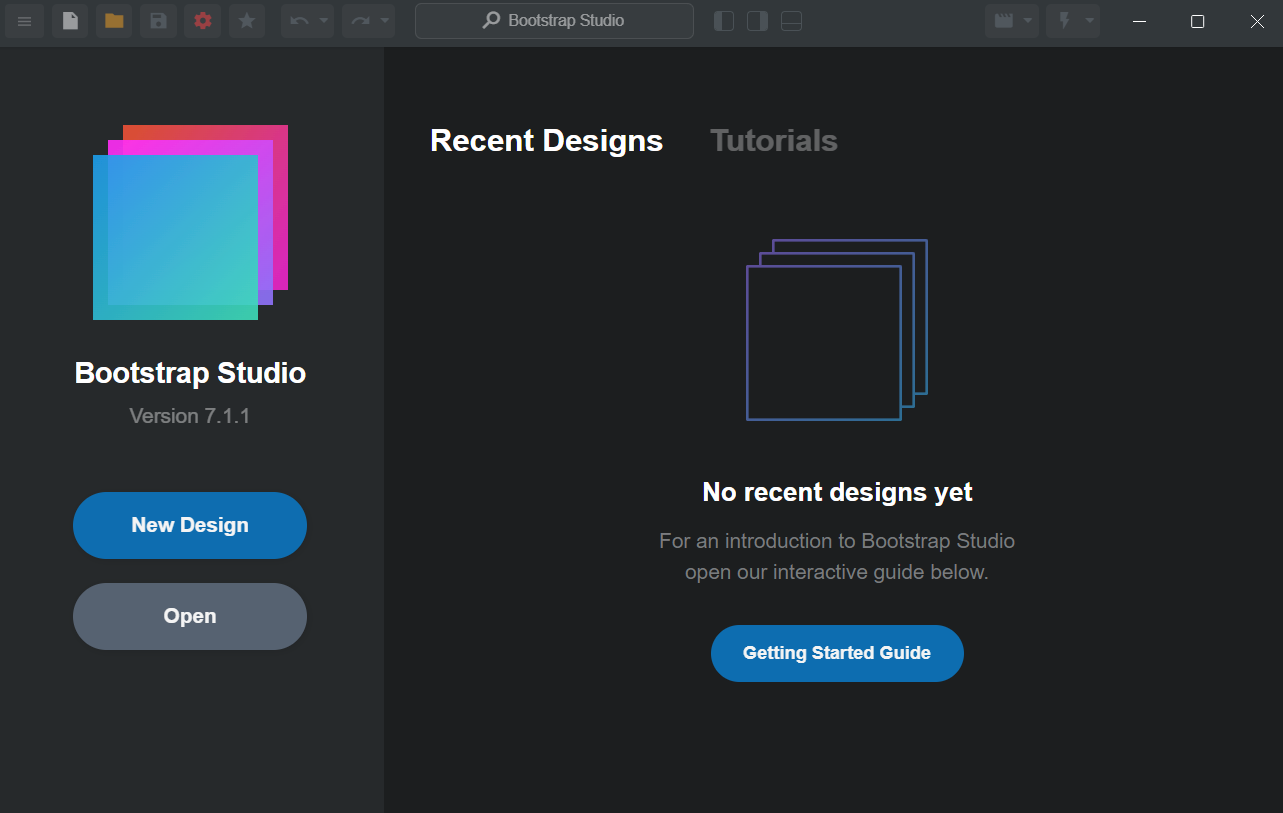The image size is (1283, 813).
Task: Click the Version 7.1.1 text
Action: 190,416
